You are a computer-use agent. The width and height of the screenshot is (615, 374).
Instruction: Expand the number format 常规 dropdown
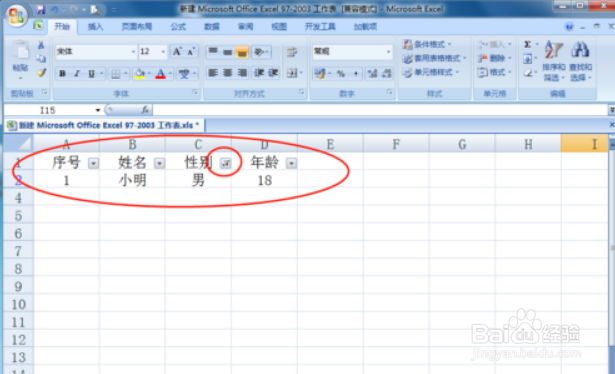point(388,52)
